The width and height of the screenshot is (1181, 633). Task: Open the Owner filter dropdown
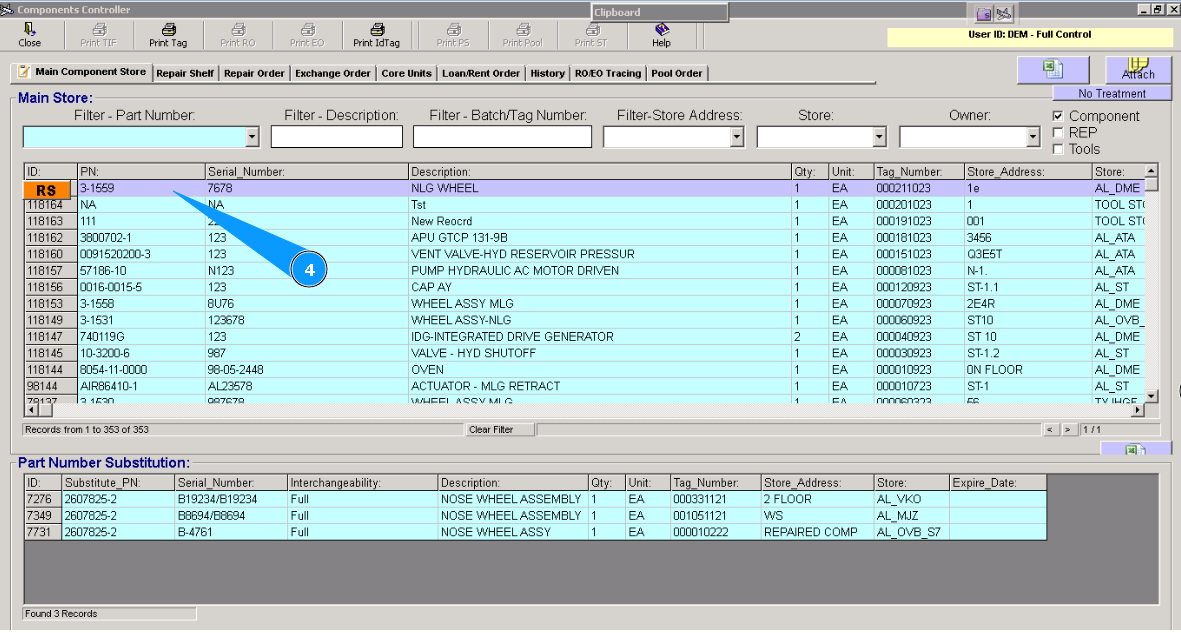tap(1033, 137)
